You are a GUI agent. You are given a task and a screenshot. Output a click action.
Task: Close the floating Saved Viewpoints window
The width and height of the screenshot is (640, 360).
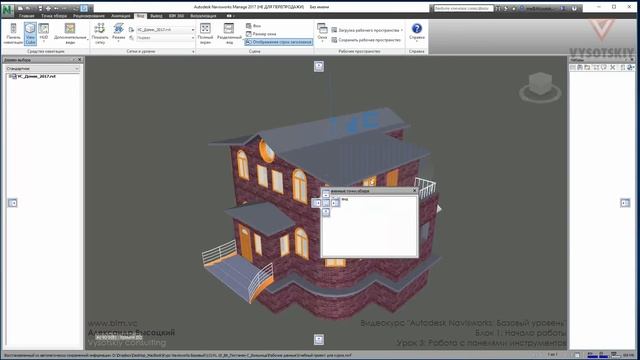[415, 191]
